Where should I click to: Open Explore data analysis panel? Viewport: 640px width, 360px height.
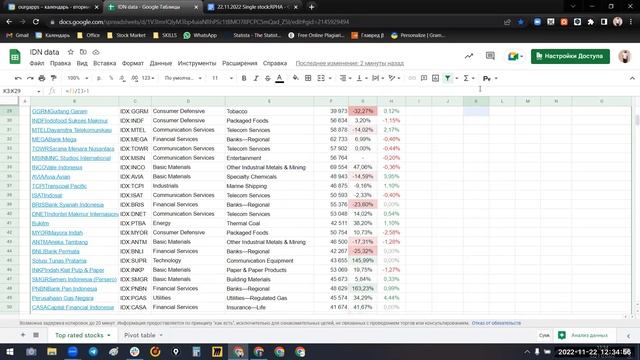click(x=584, y=335)
